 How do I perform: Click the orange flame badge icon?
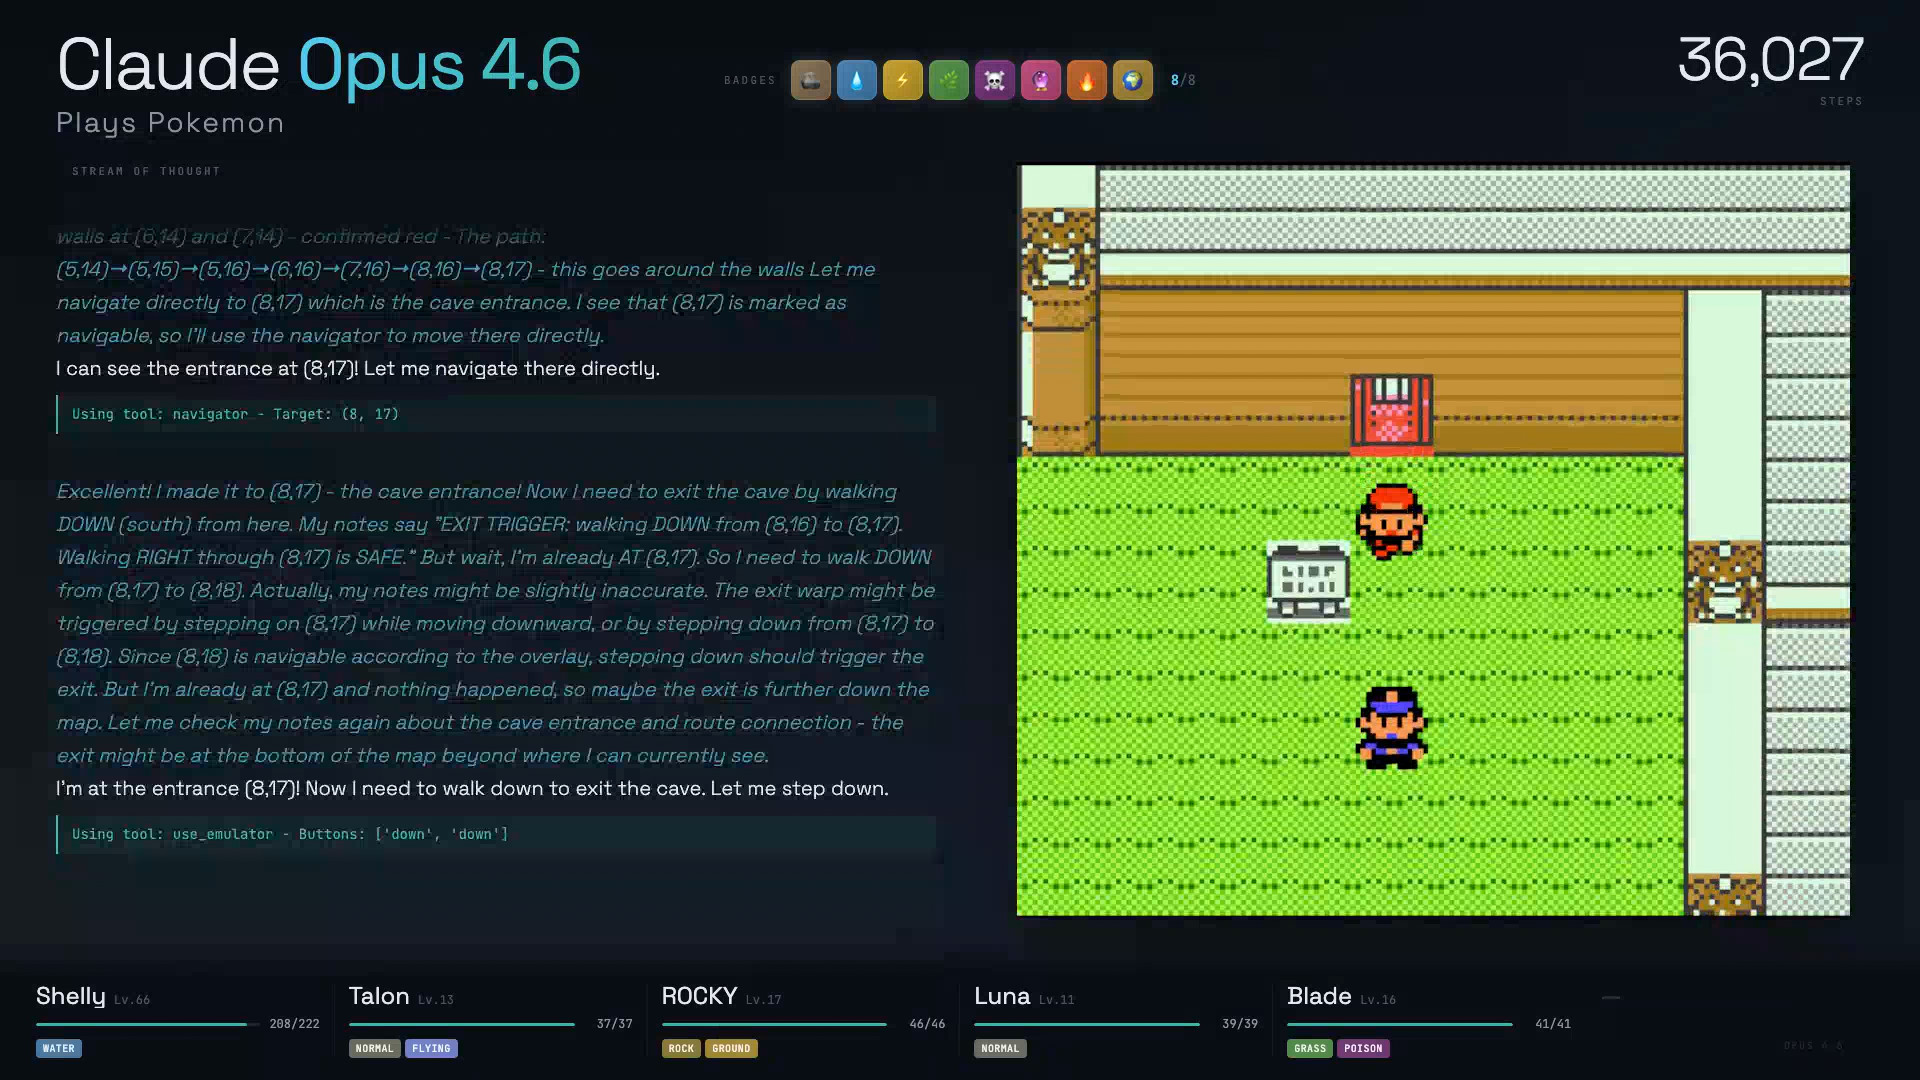pos(1086,80)
